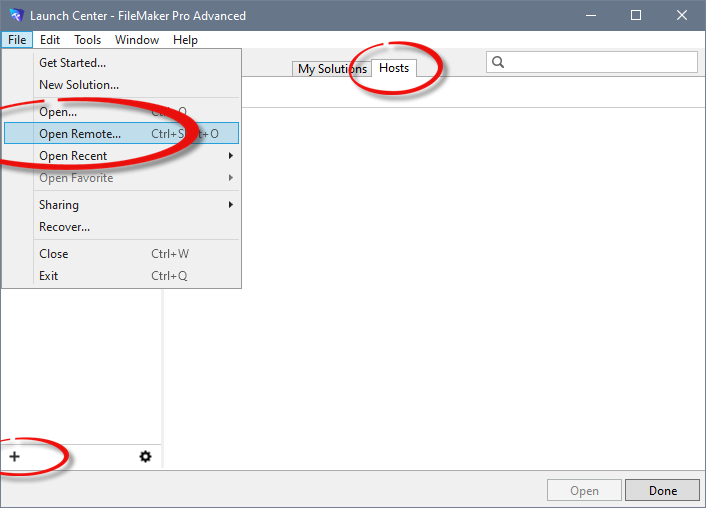The width and height of the screenshot is (706, 508).
Task: Open the File menu
Action: point(17,40)
